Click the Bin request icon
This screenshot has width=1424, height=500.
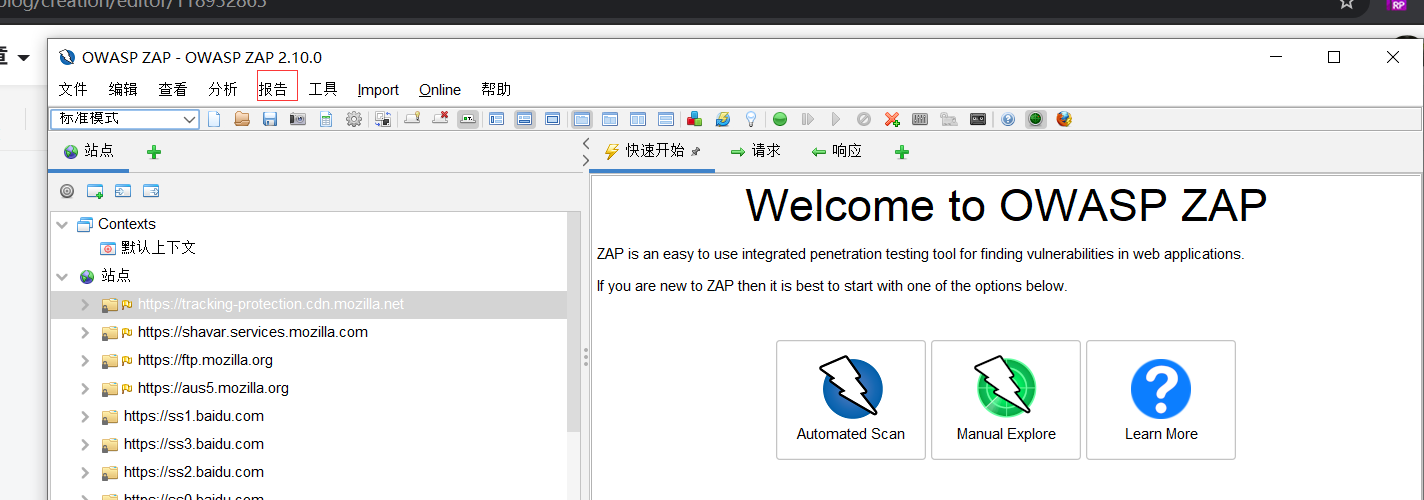tap(864, 119)
